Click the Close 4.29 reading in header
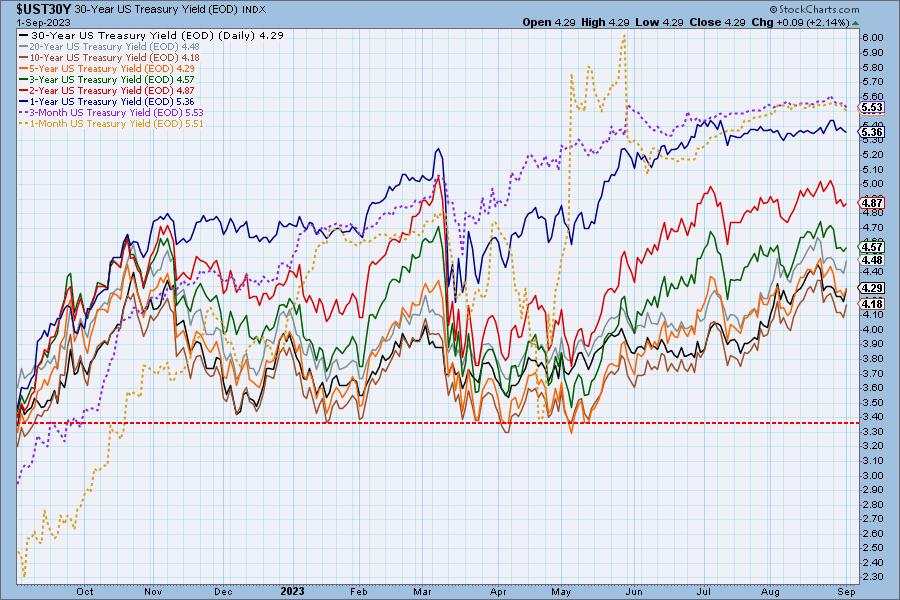This screenshot has height=600, width=900. [x=717, y=22]
